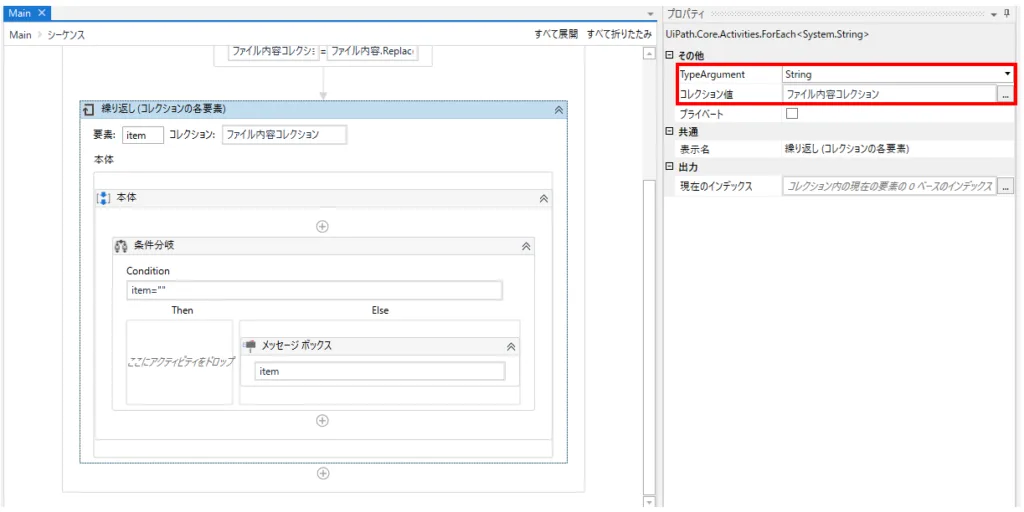Click the scrollbar down arrow
The height and width of the screenshot is (512, 1024).
click(x=648, y=502)
